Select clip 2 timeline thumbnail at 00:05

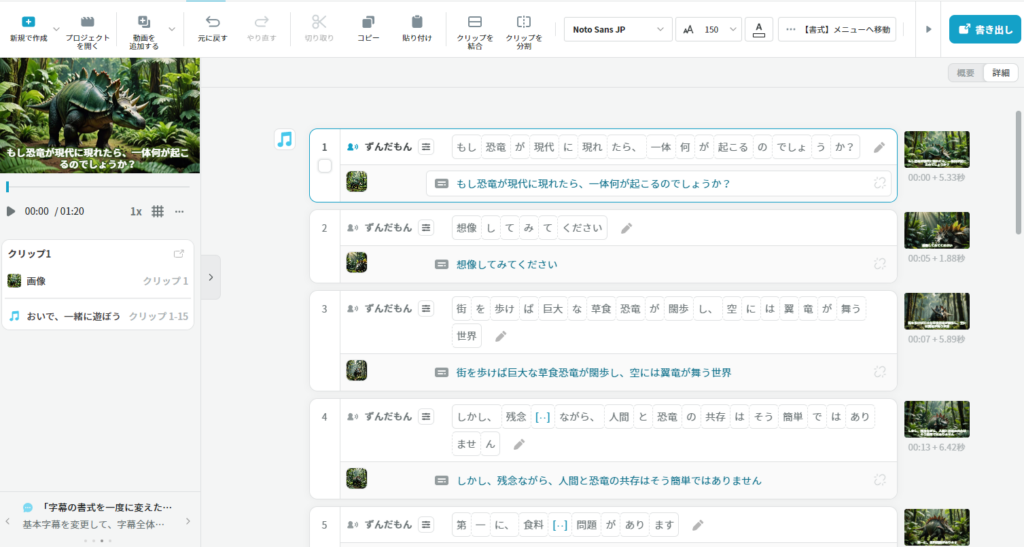(x=936, y=230)
